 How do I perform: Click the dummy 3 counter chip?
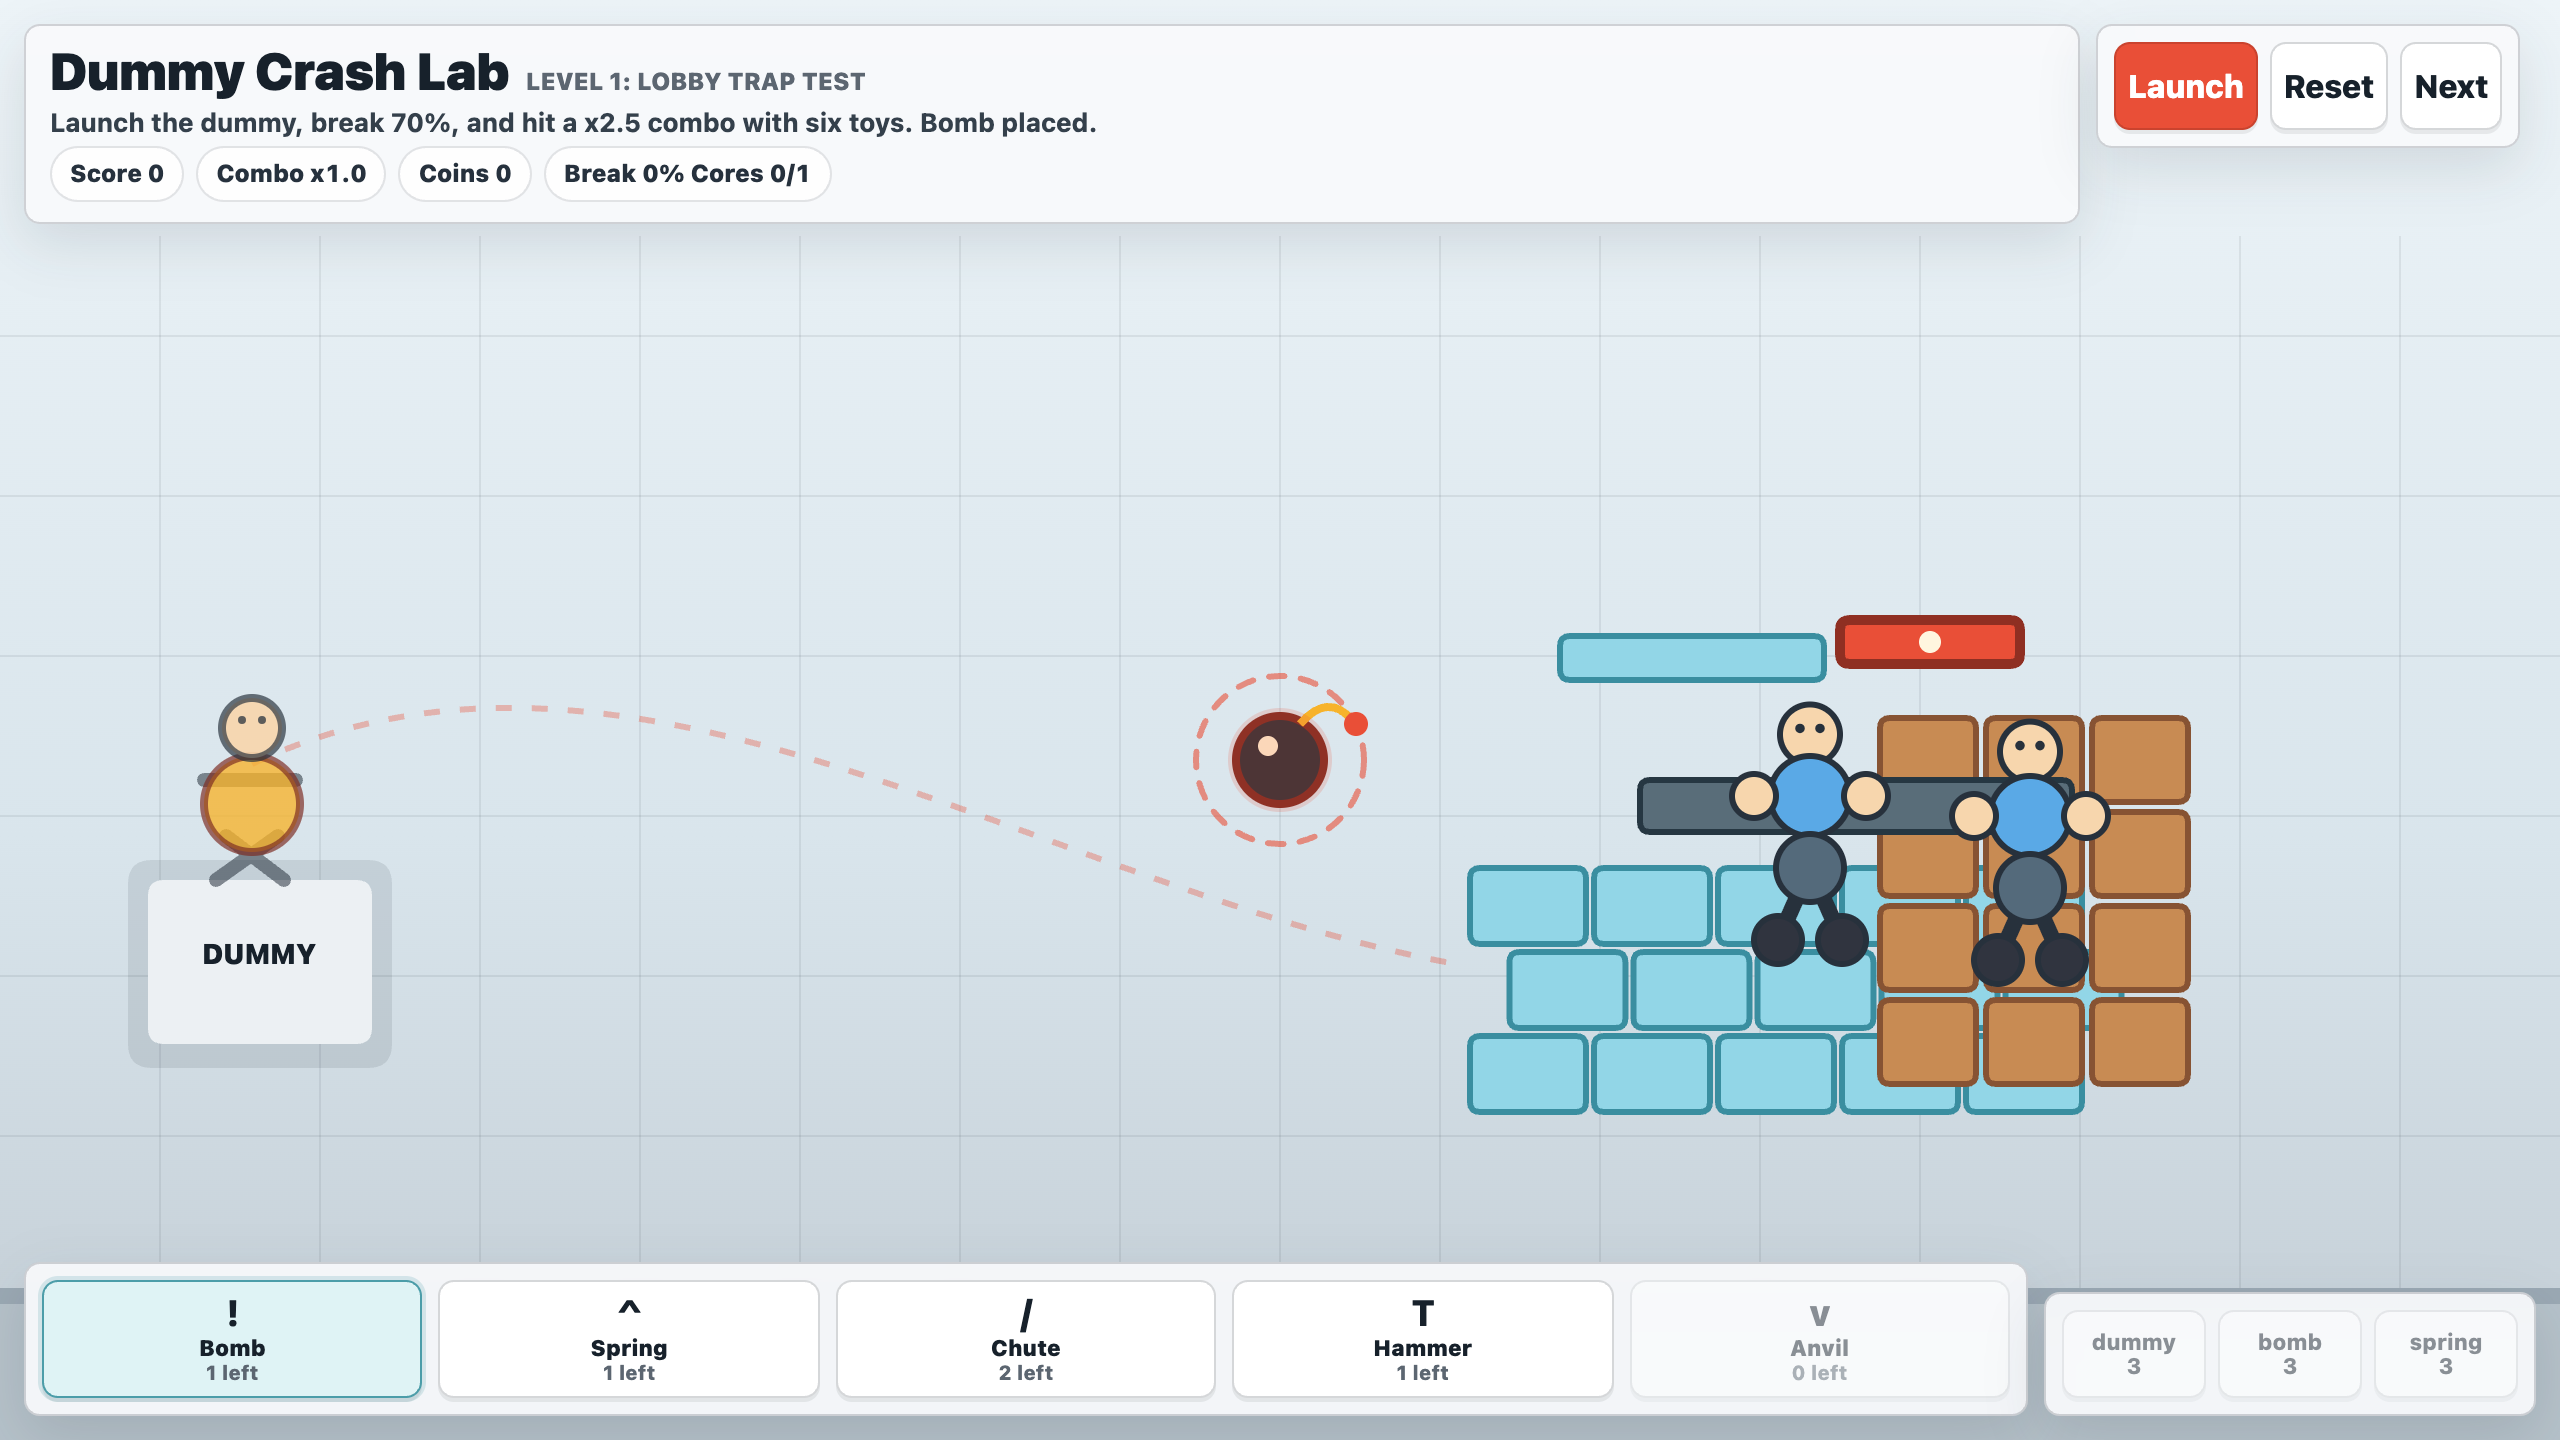pos(2133,1353)
